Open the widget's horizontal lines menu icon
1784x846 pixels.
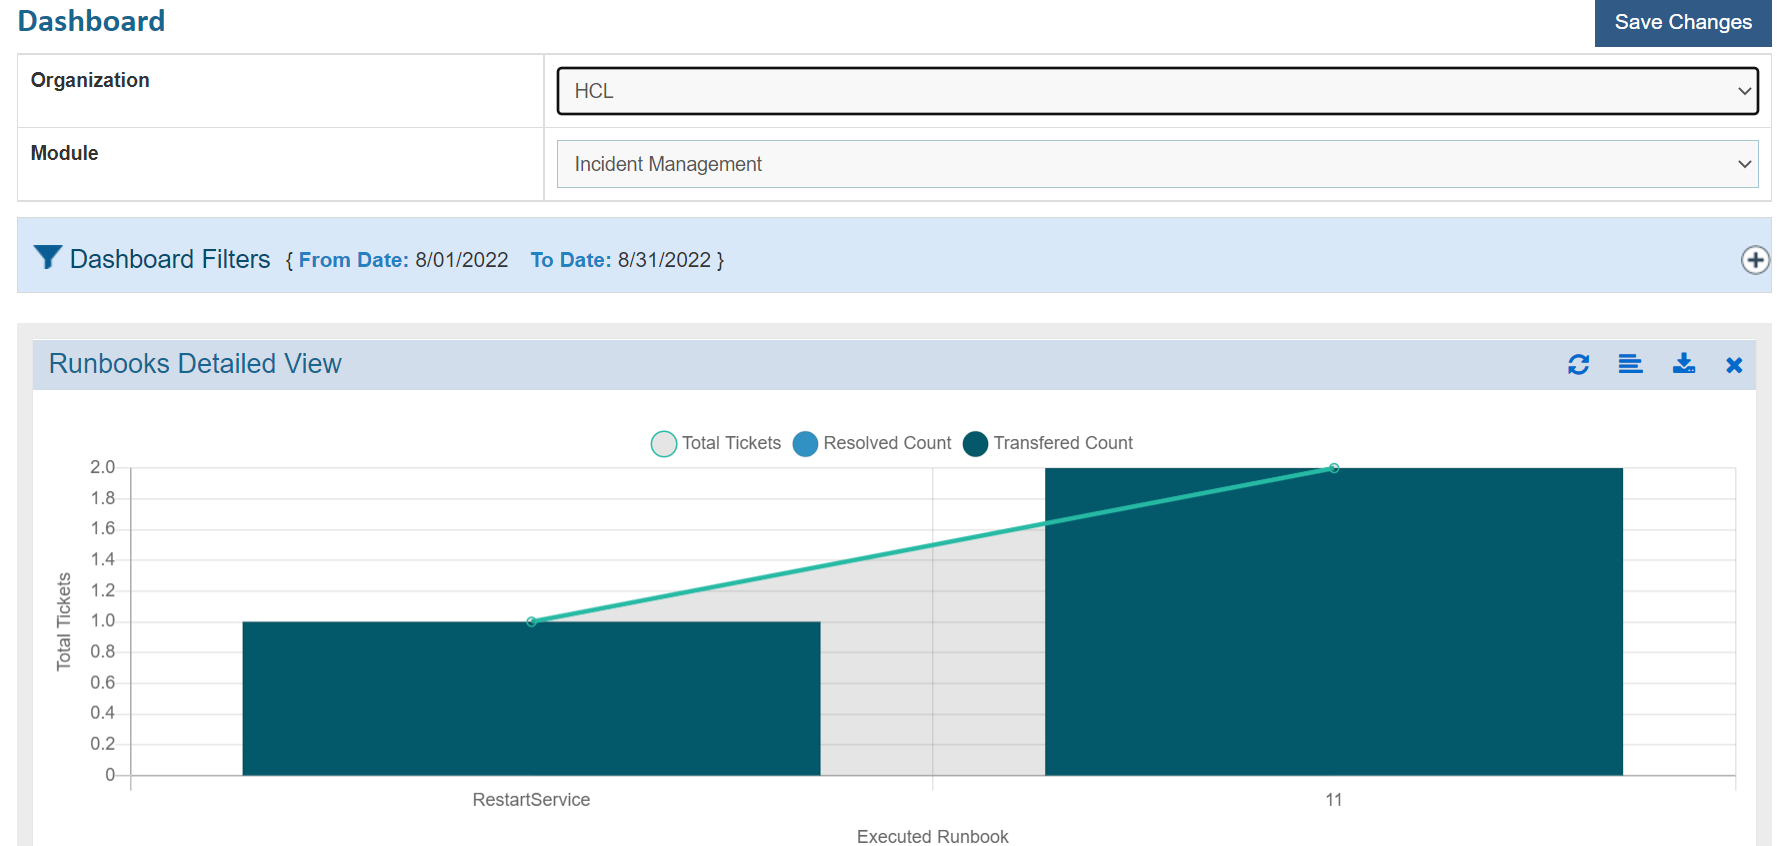coord(1630,365)
